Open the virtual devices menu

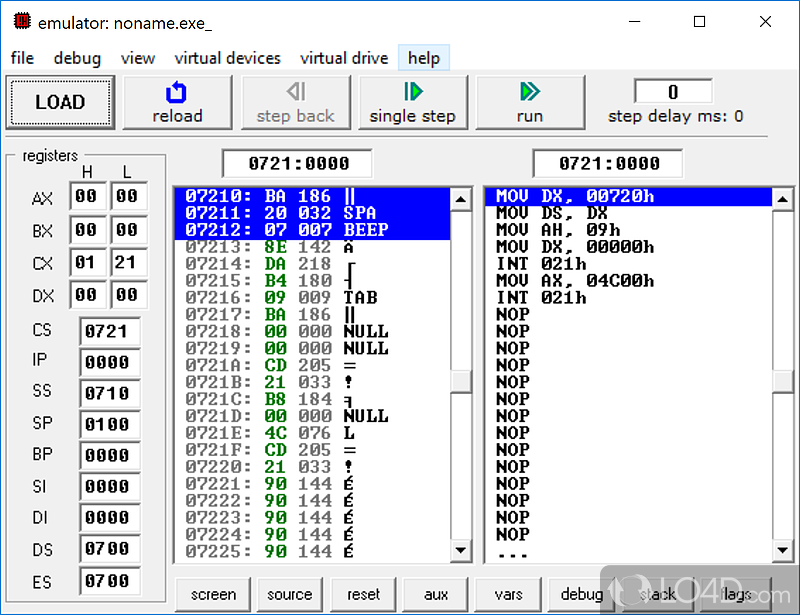coord(227,58)
